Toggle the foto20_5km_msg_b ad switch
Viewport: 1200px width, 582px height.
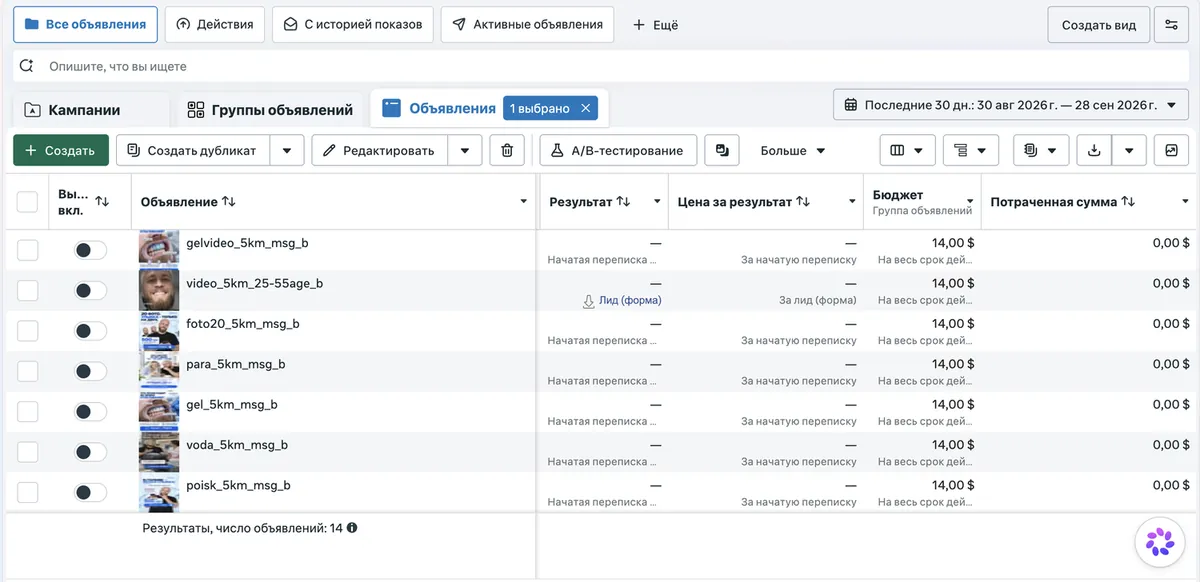pyautogui.click(x=90, y=331)
